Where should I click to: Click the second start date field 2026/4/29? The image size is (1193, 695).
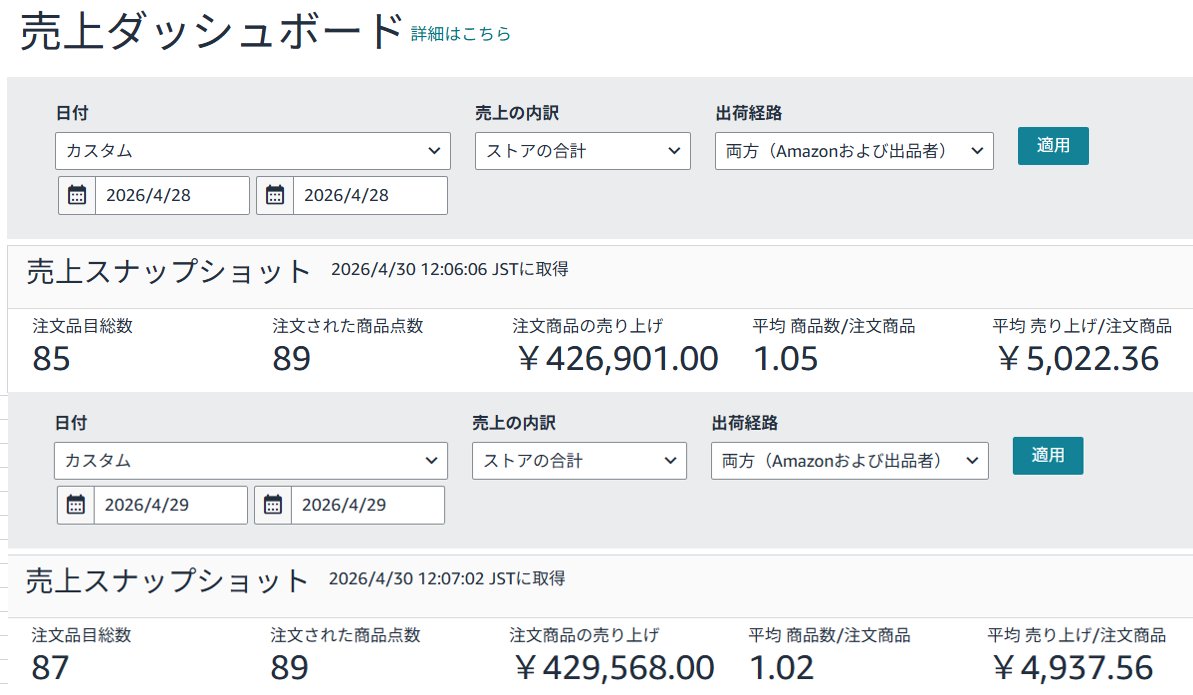coord(170,505)
